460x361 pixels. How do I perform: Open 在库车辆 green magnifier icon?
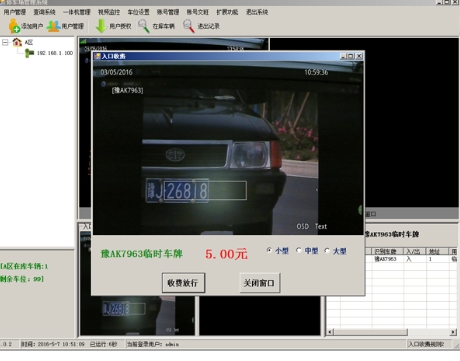point(144,26)
